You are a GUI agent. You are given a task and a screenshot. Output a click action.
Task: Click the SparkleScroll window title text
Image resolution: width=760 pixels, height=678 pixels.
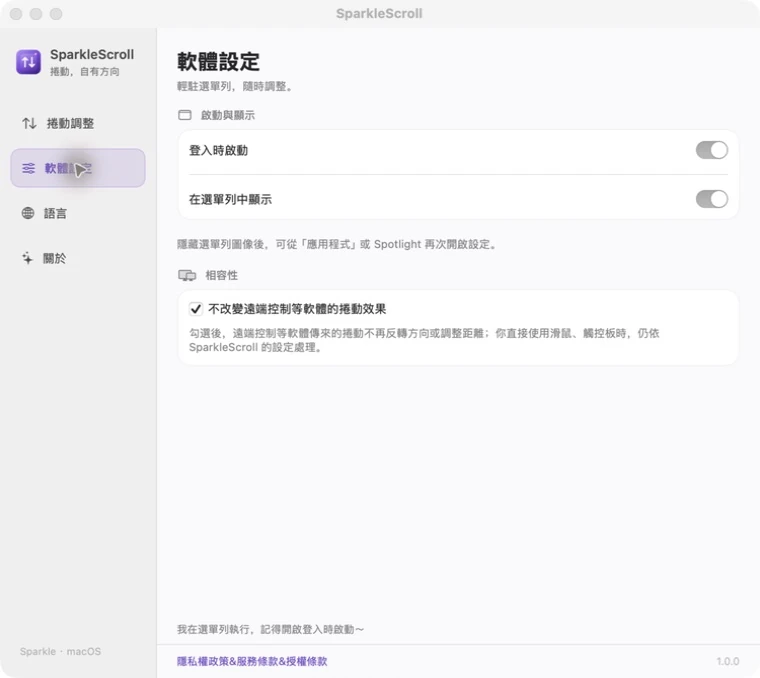[379, 14]
